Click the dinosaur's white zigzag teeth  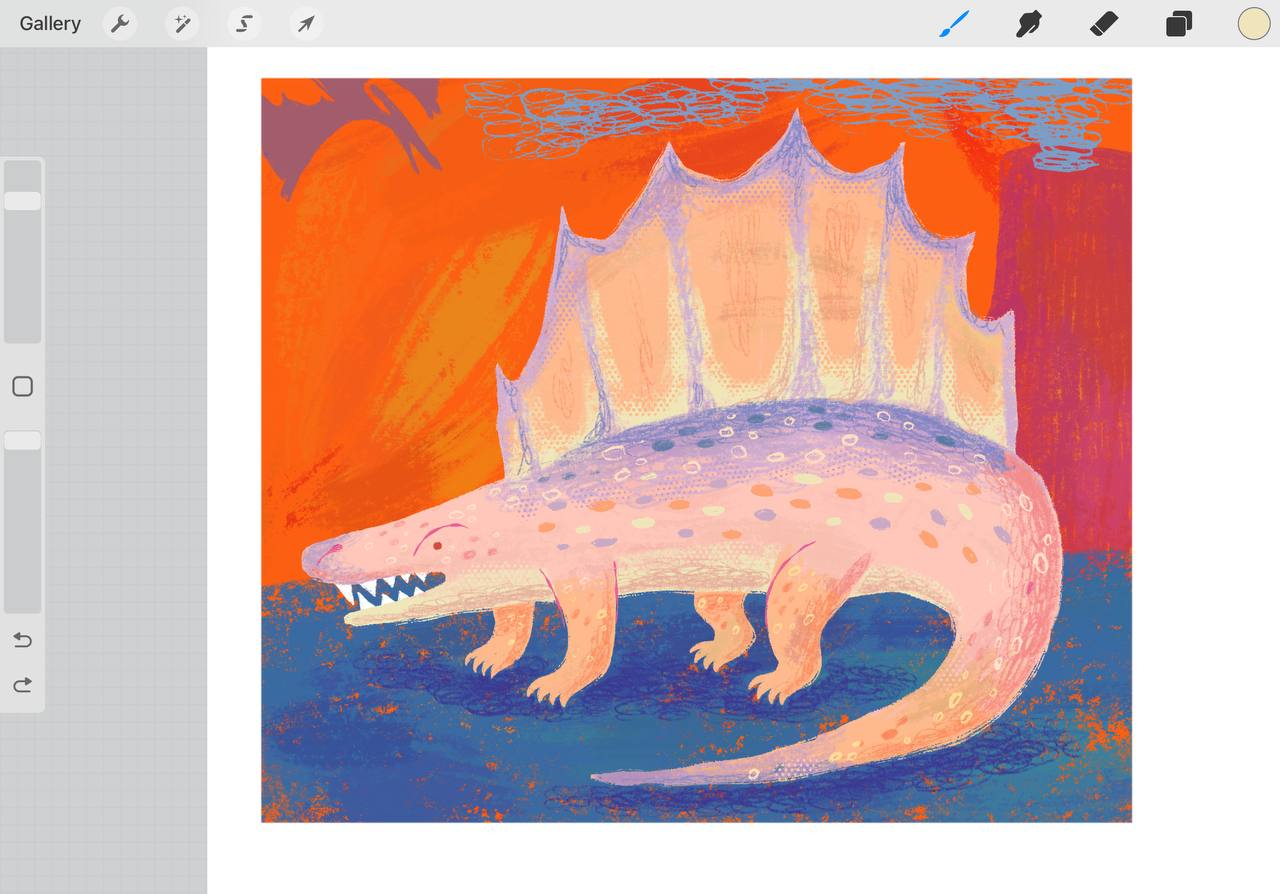390,594
